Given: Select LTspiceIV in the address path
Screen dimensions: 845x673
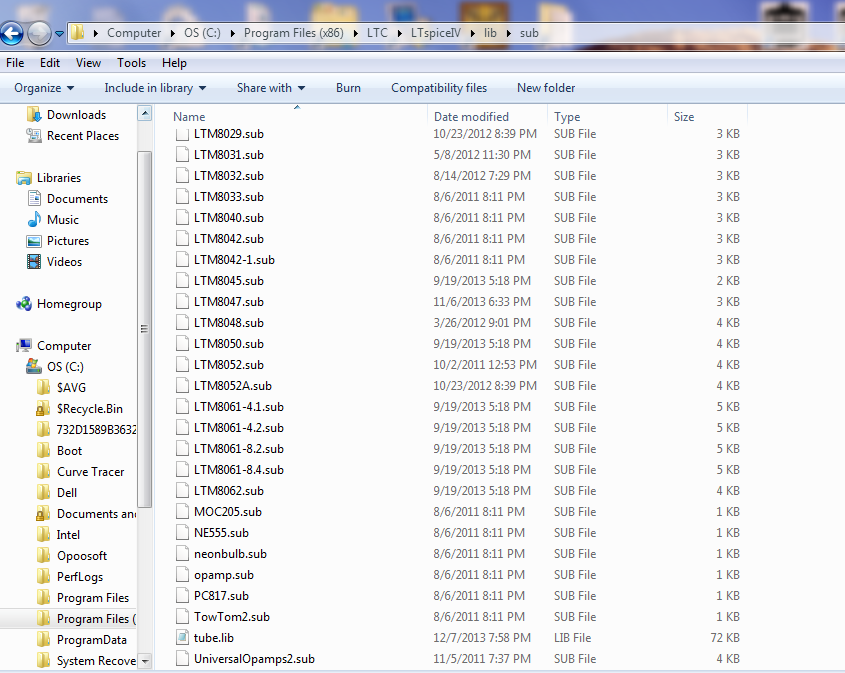Looking at the screenshot, I should [x=435, y=33].
